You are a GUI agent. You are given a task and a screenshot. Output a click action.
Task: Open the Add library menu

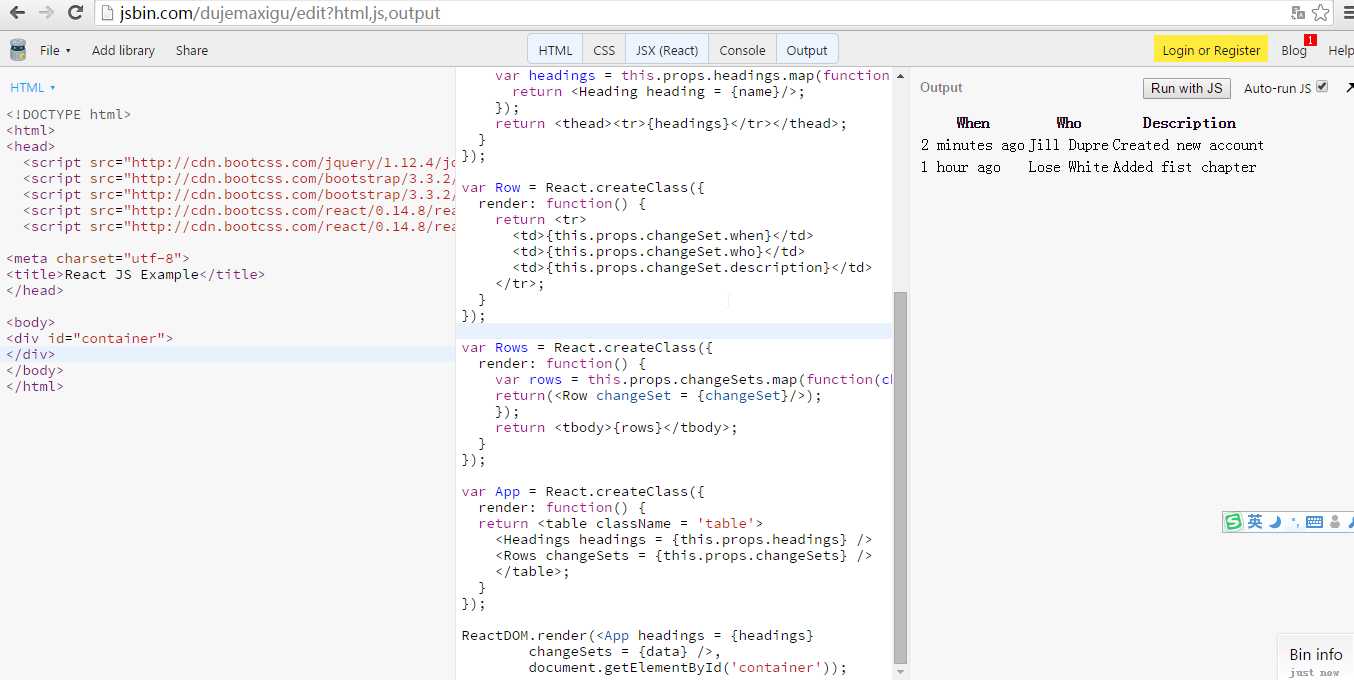click(123, 50)
